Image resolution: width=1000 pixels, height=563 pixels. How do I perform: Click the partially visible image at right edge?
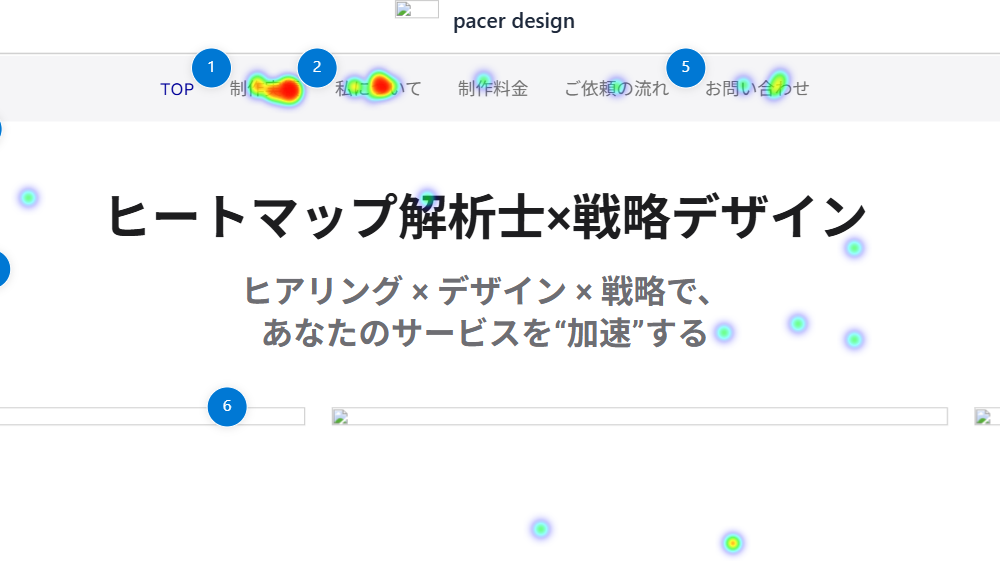point(987,416)
